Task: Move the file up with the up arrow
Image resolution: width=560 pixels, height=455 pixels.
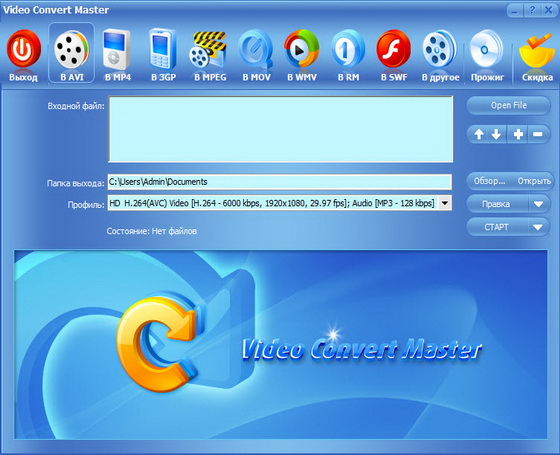Action: click(x=479, y=134)
